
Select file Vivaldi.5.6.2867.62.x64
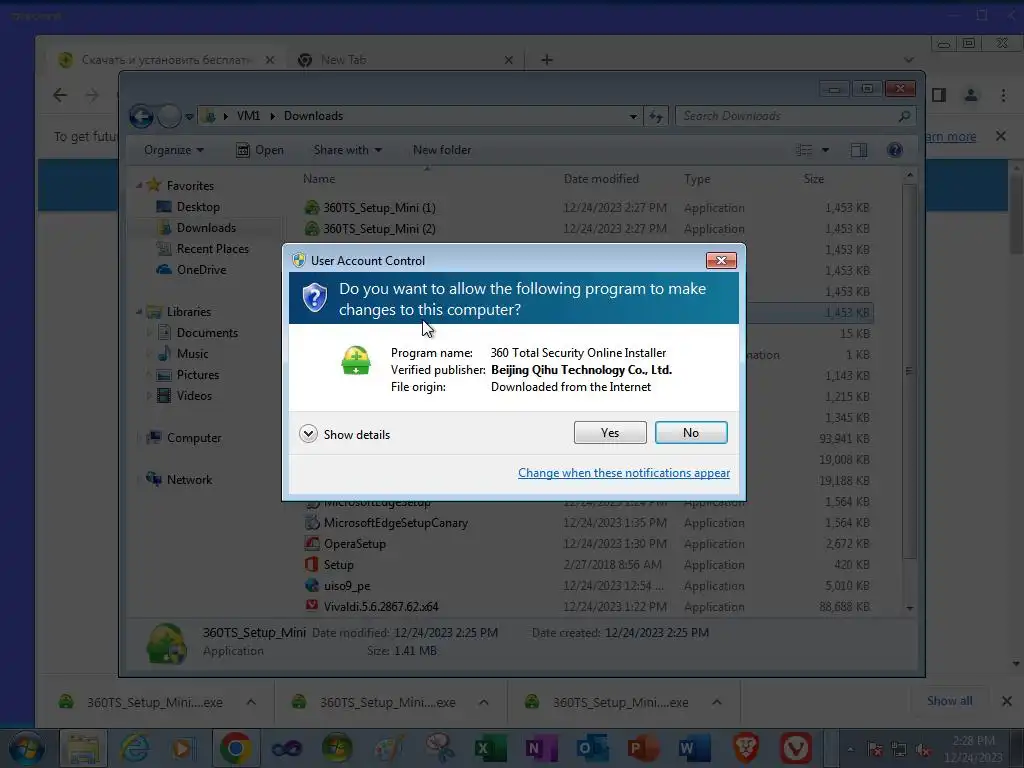pyautogui.click(x=381, y=607)
